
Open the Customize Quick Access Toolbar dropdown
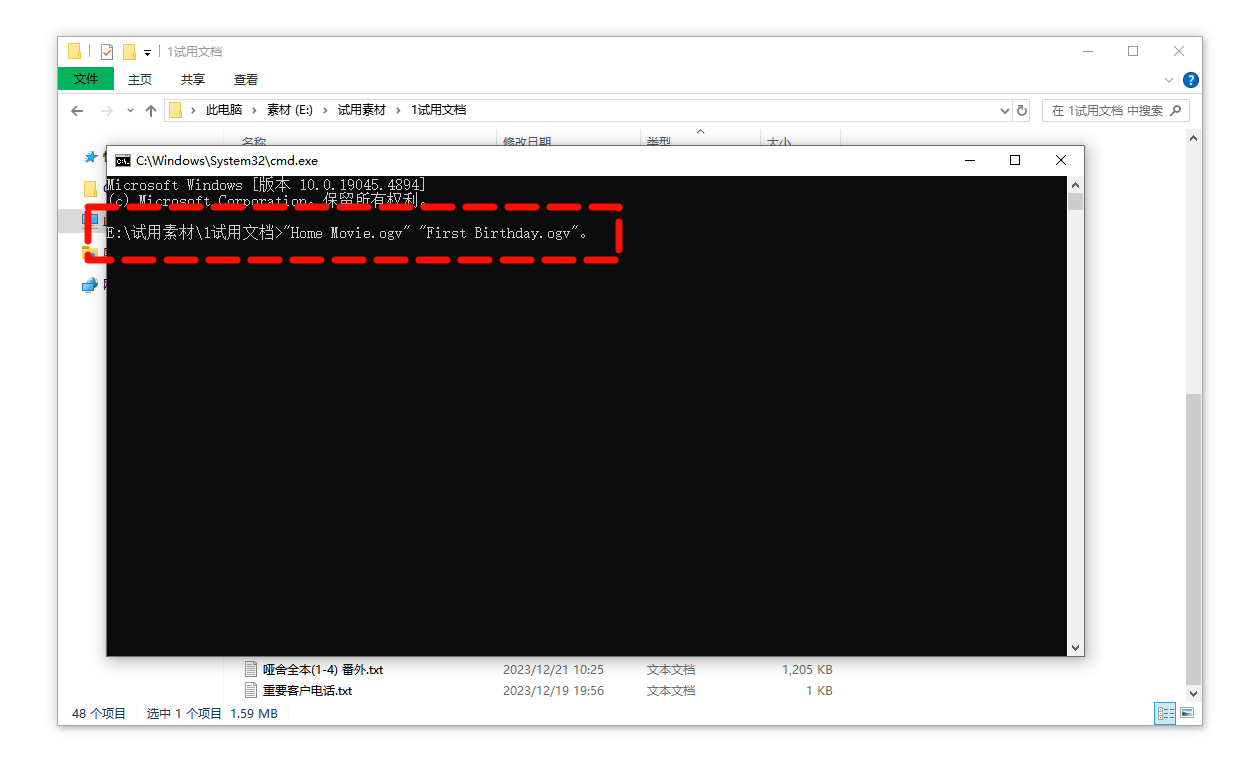(x=147, y=52)
